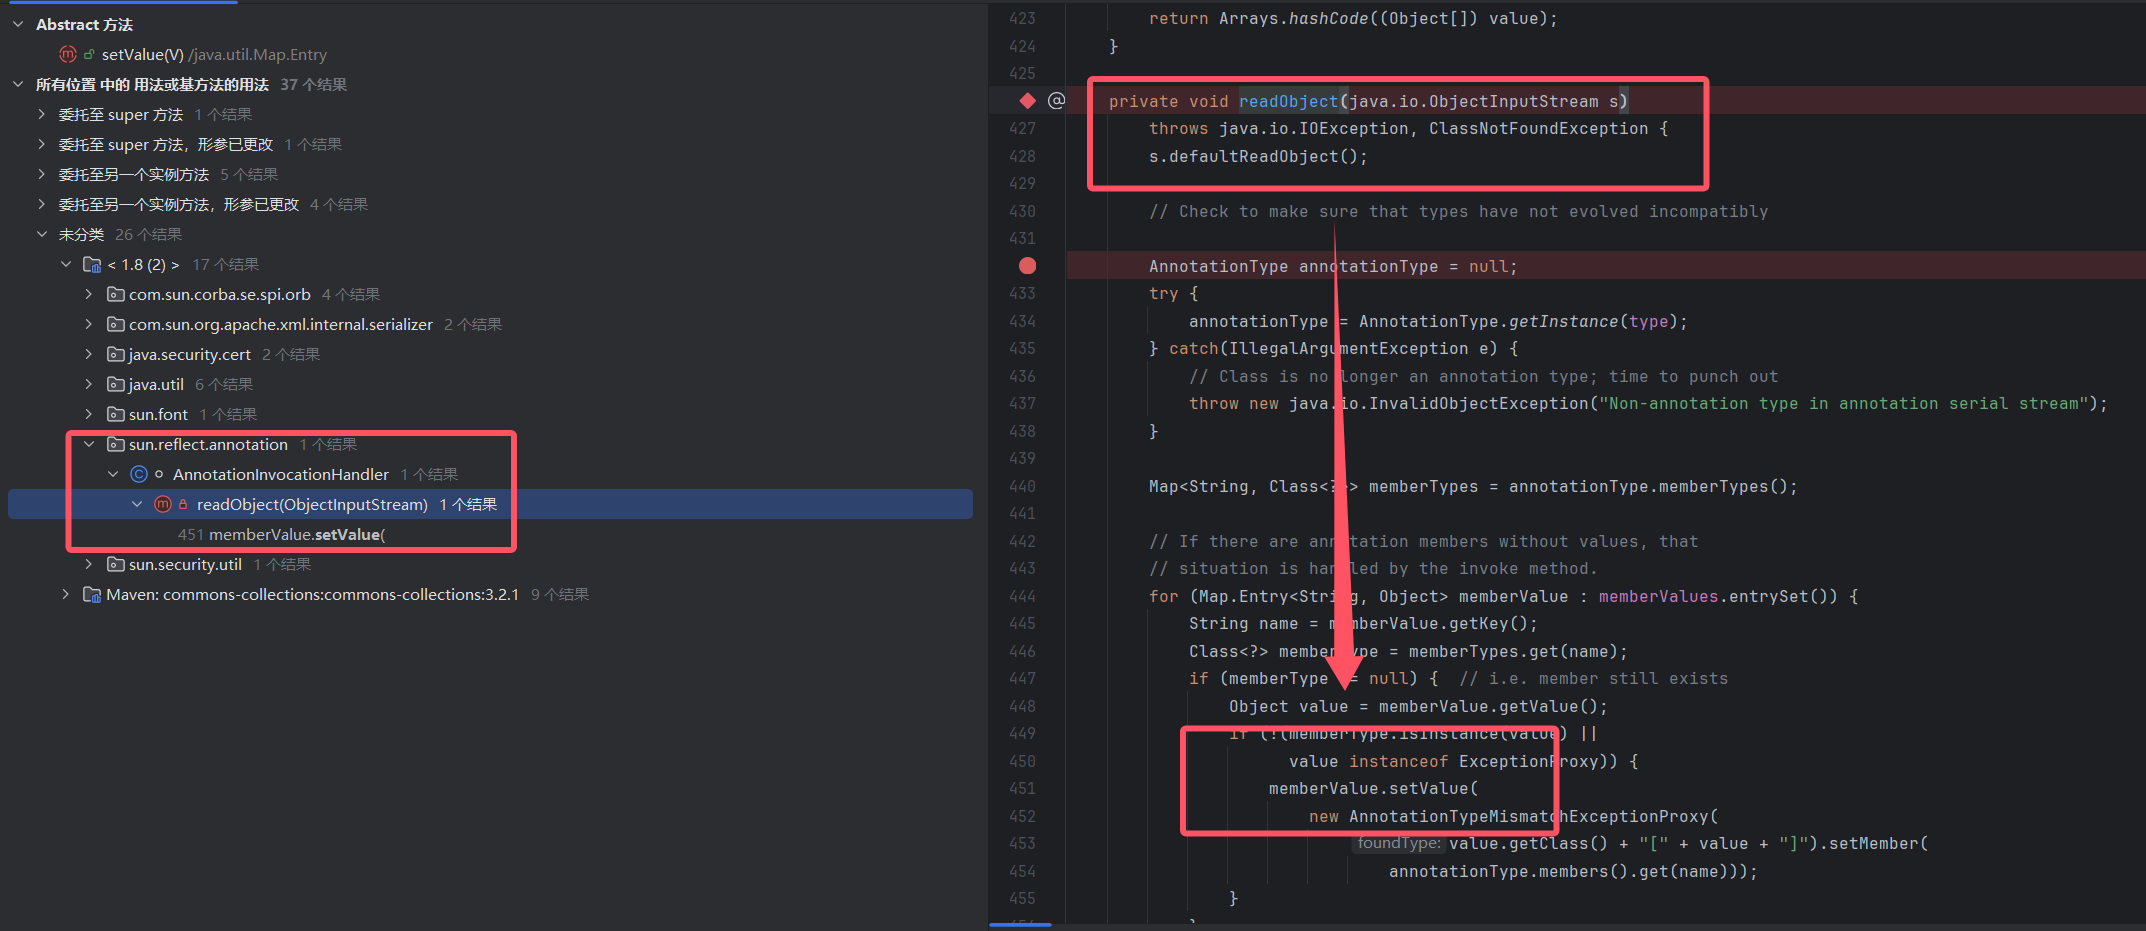Select the "451 memberValue.setValue(" usage row
Viewport: 2146px width, 931px height.
(490, 534)
